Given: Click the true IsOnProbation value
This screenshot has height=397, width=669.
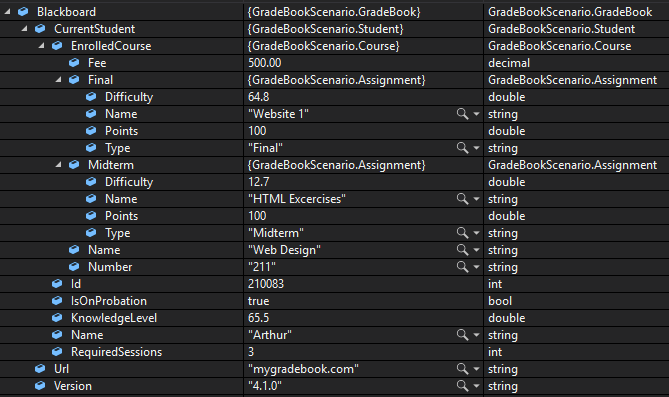Looking at the screenshot, I should pos(259,301).
